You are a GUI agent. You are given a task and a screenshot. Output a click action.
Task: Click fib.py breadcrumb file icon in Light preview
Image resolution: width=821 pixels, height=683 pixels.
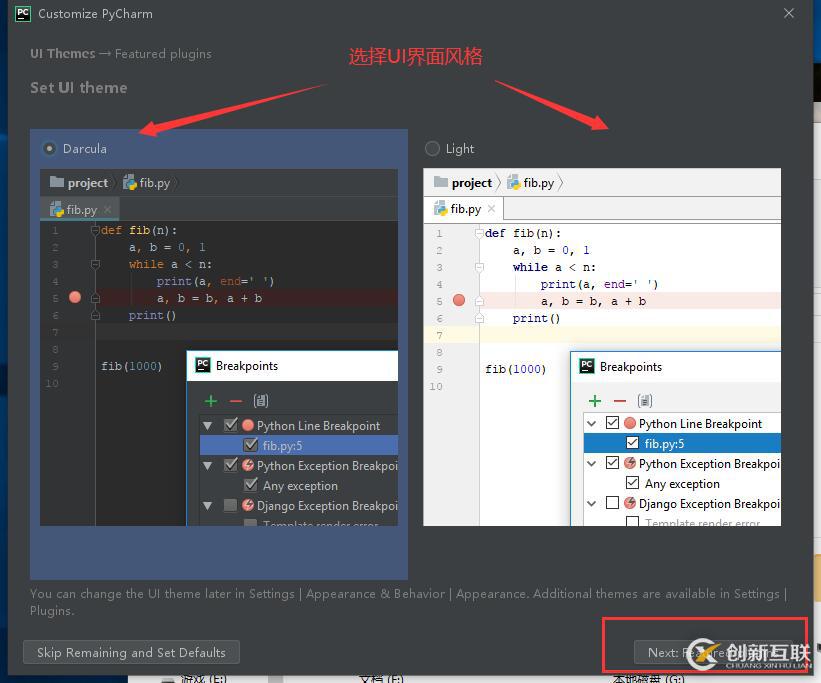coord(514,182)
